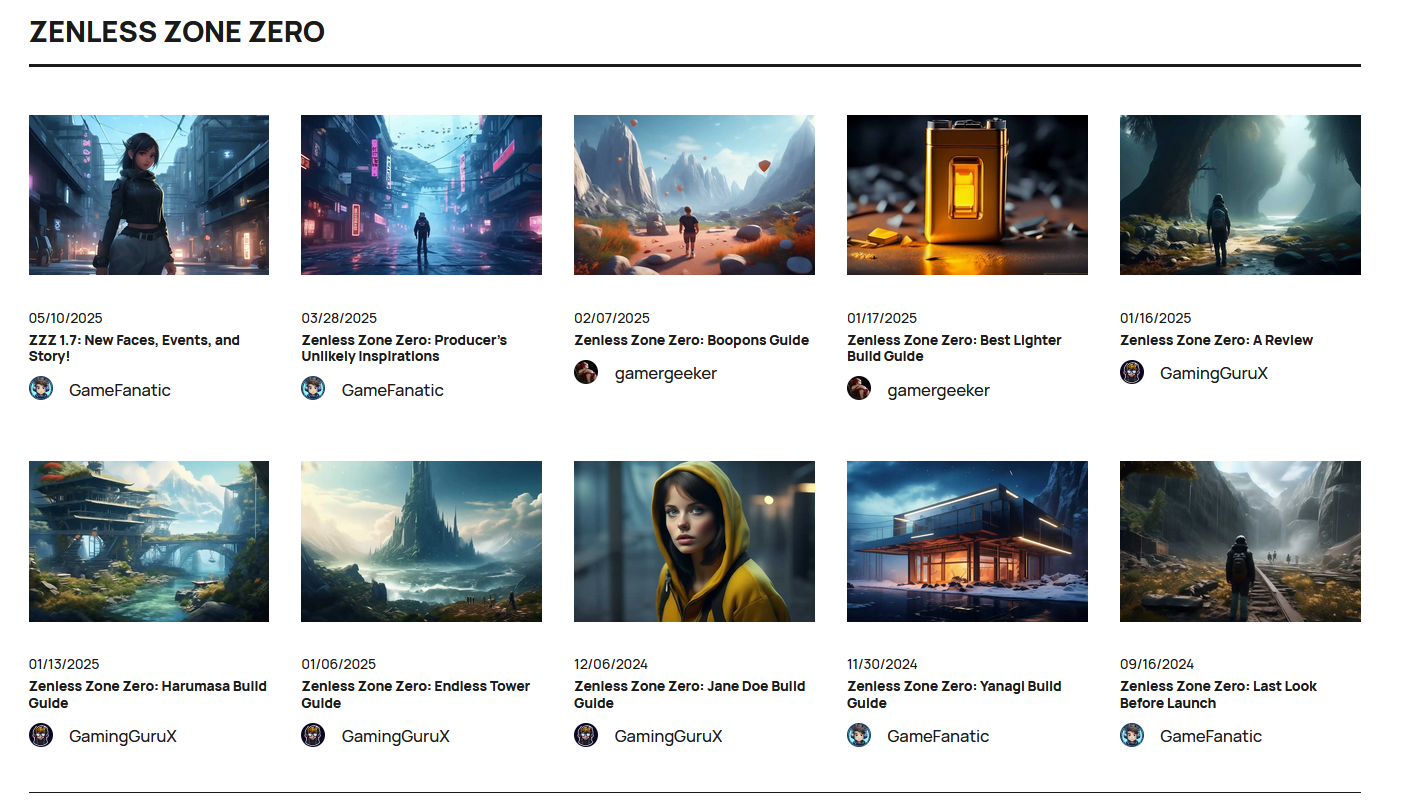The width and height of the screenshot is (1402, 800).
Task: Open 'Jane Doe Build Guide' article title
Action: 689,694
